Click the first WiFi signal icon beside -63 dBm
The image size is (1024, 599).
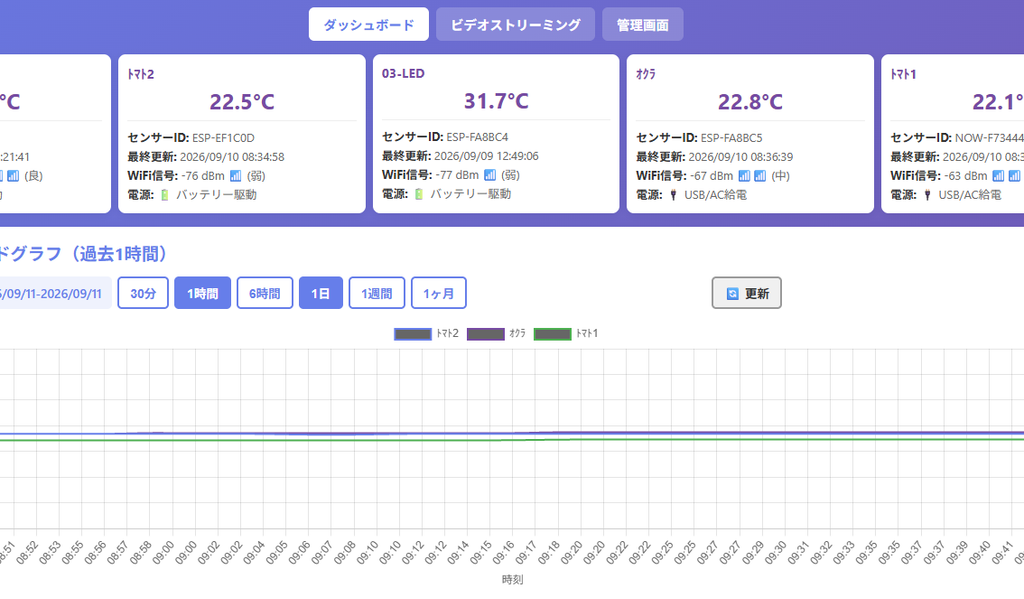coord(998,176)
